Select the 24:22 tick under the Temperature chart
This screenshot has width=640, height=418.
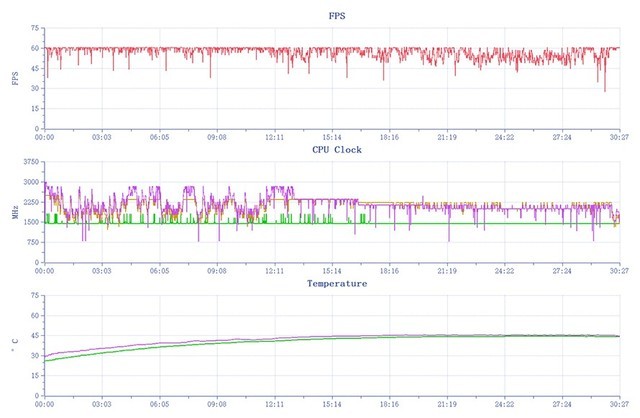(x=504, y=405)
